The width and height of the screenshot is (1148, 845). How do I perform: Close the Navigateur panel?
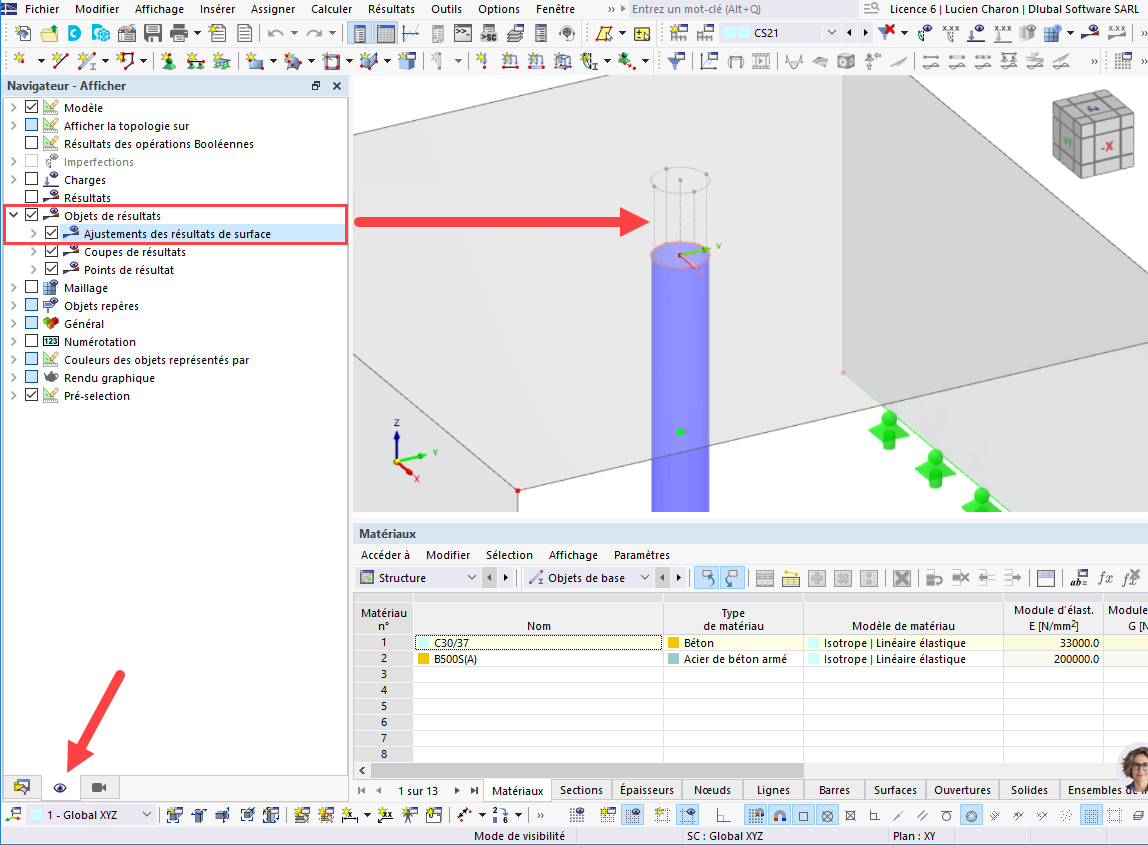point(337,86)
